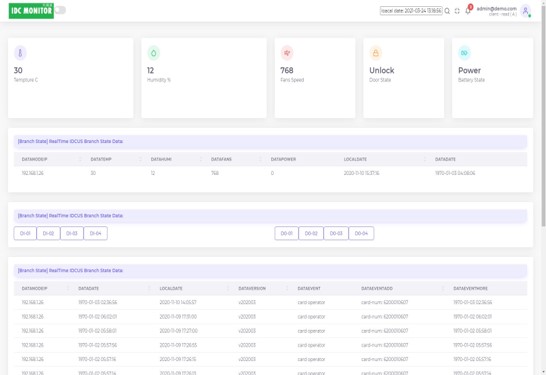Click the battery state icon
The height and width of the screenshot is (375, 546).
pos(465,53)
